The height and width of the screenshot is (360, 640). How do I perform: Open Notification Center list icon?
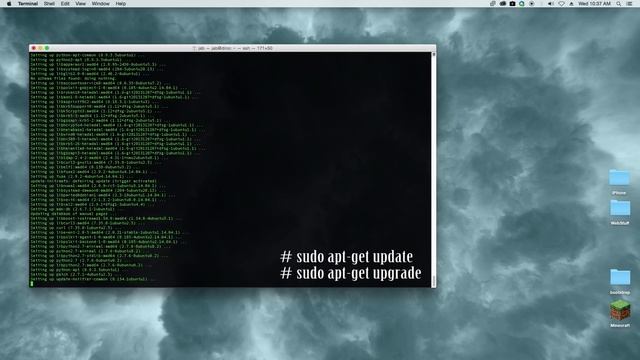(x=630, y=4)
